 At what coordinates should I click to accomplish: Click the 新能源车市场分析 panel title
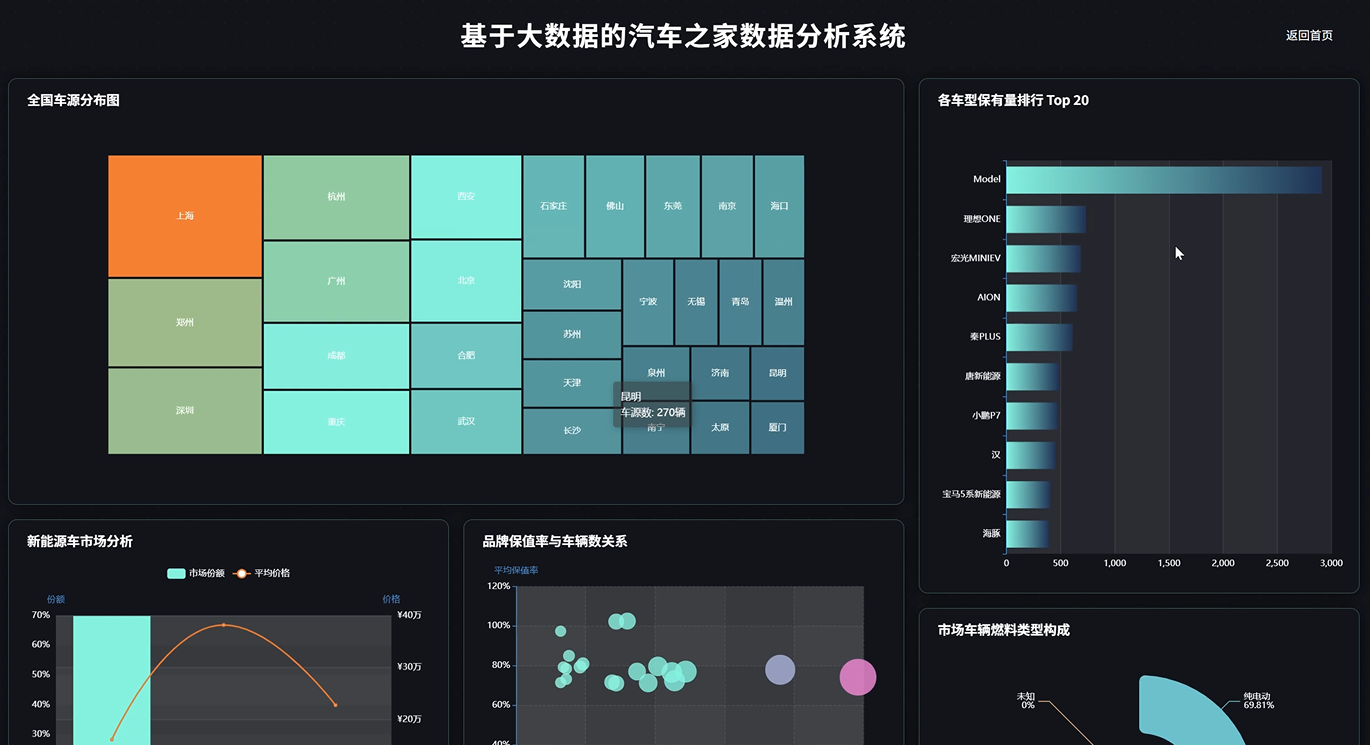click(x=79, y=541)
